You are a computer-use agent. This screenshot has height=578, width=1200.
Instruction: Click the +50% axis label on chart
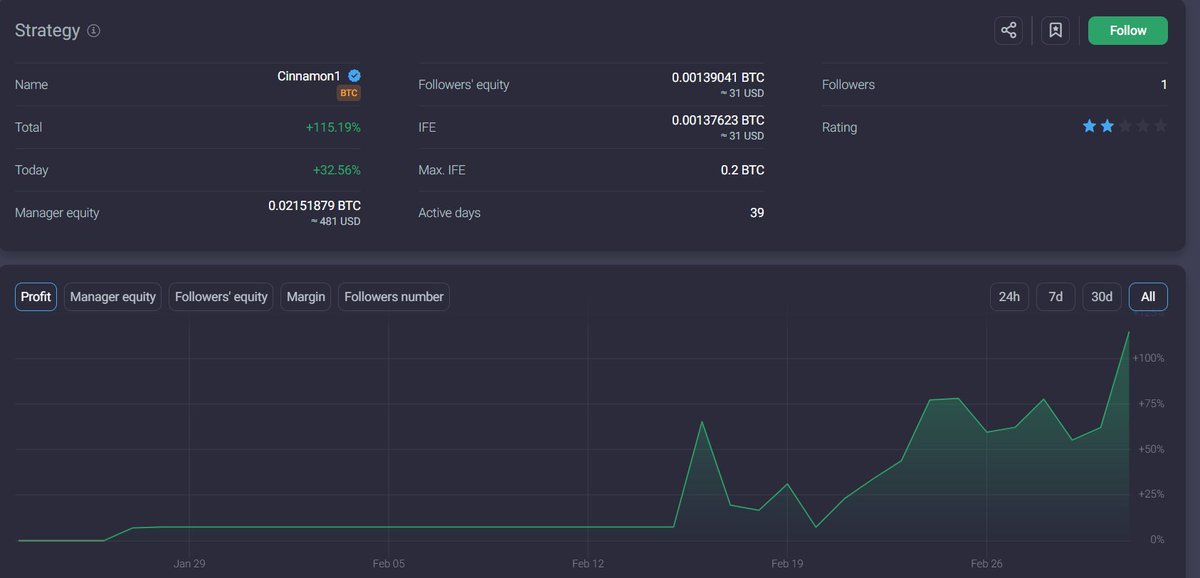point(1151,449)
